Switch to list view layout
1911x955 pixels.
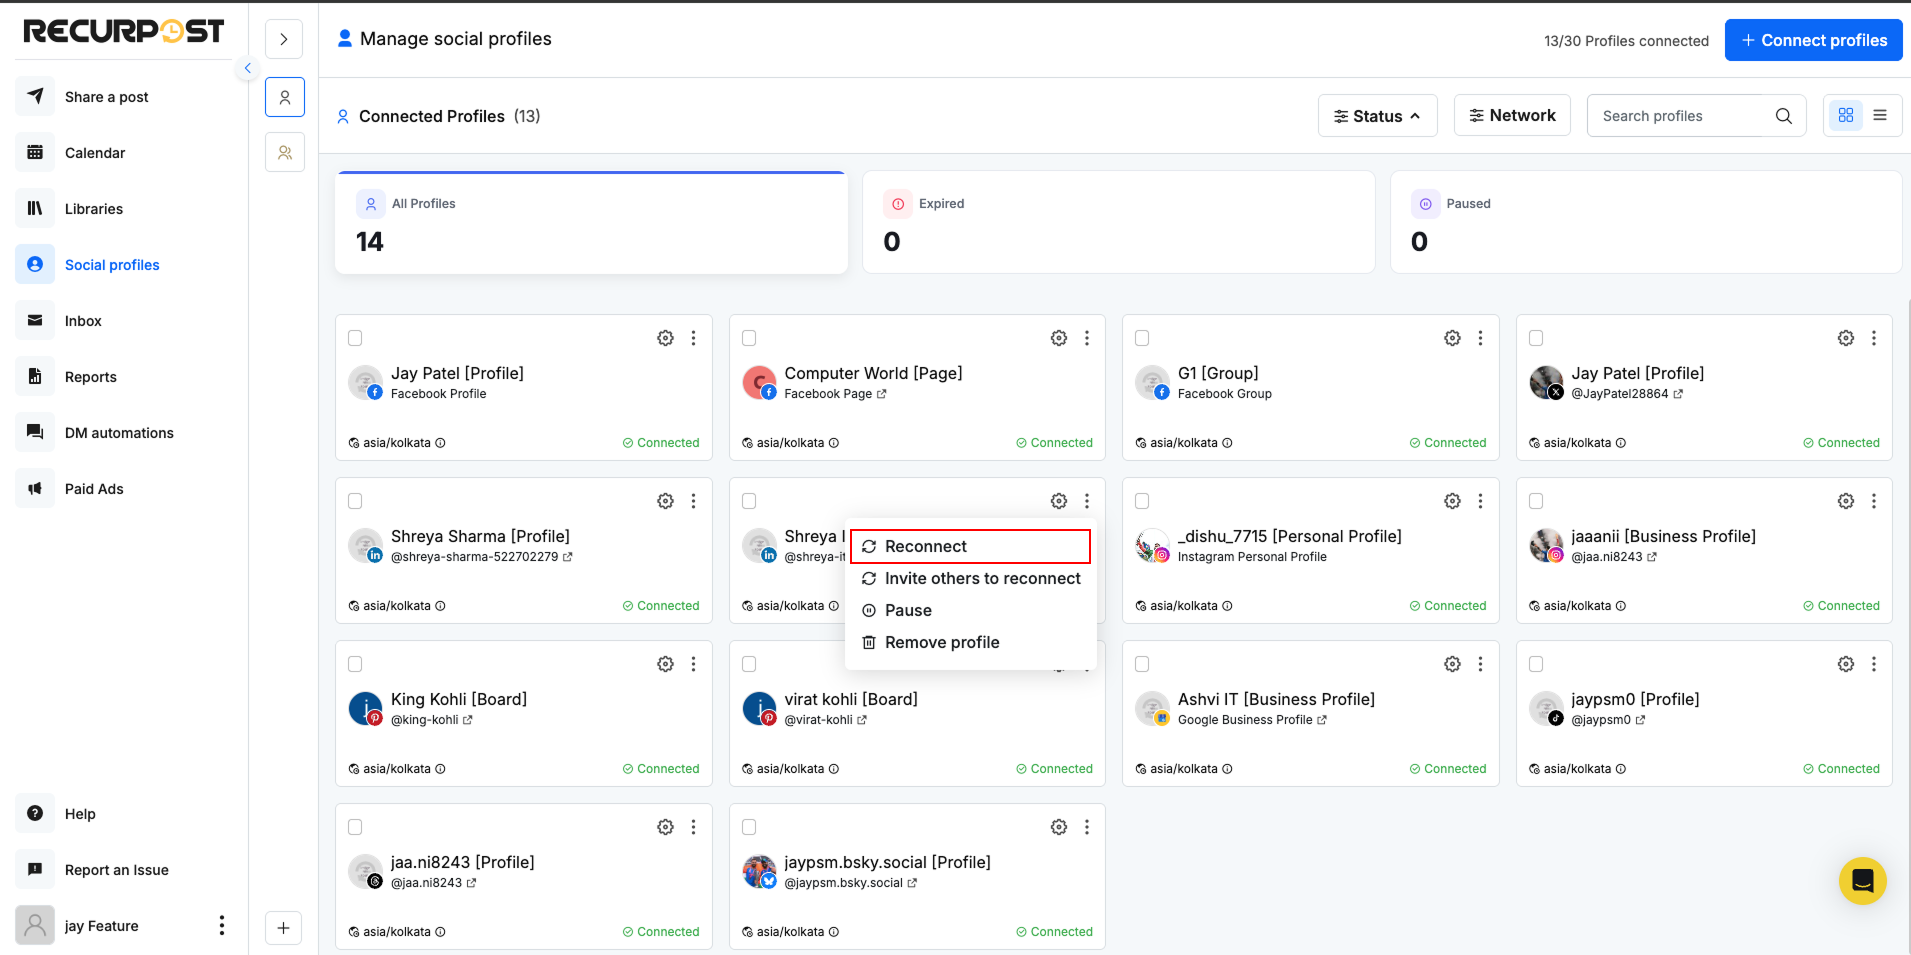[1880, 115]
